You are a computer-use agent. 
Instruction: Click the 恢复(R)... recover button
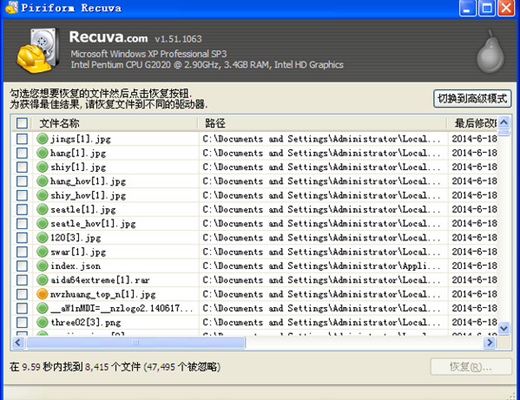pos(471,367)
